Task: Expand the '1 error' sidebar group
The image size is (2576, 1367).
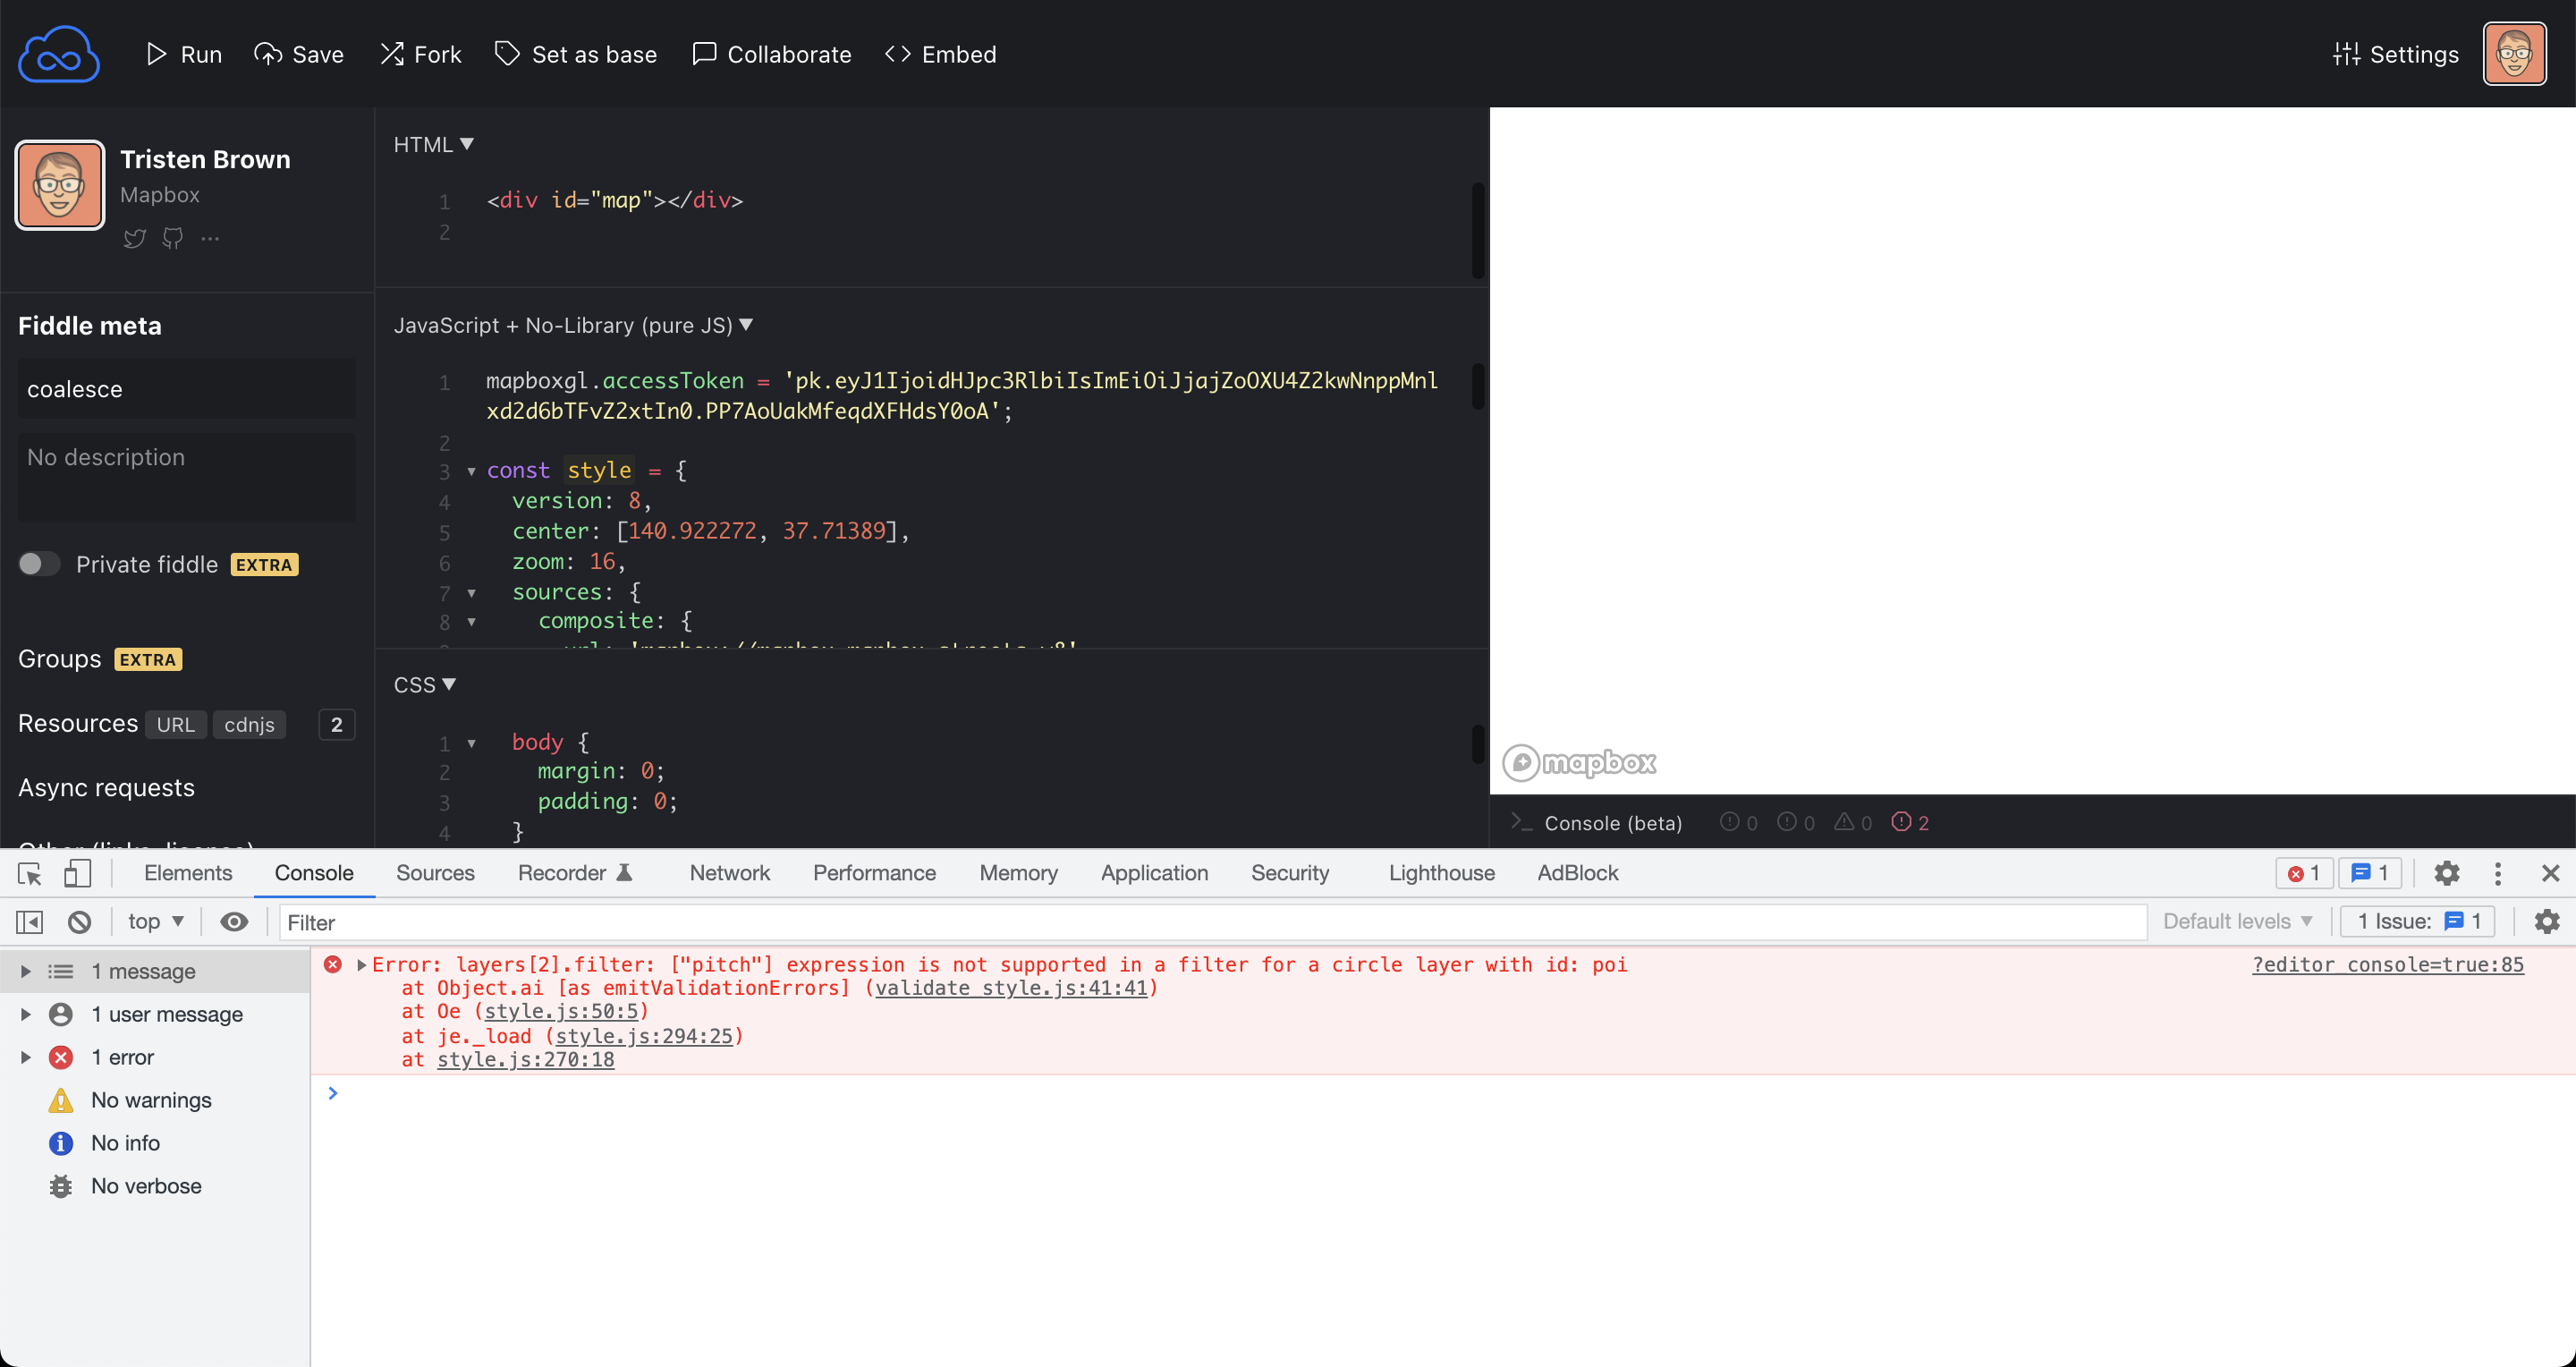Action: [26, 1057]
